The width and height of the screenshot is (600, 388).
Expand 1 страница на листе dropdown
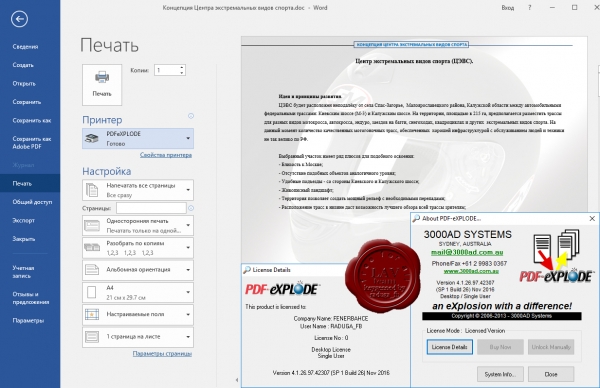[x=138, y=337]
